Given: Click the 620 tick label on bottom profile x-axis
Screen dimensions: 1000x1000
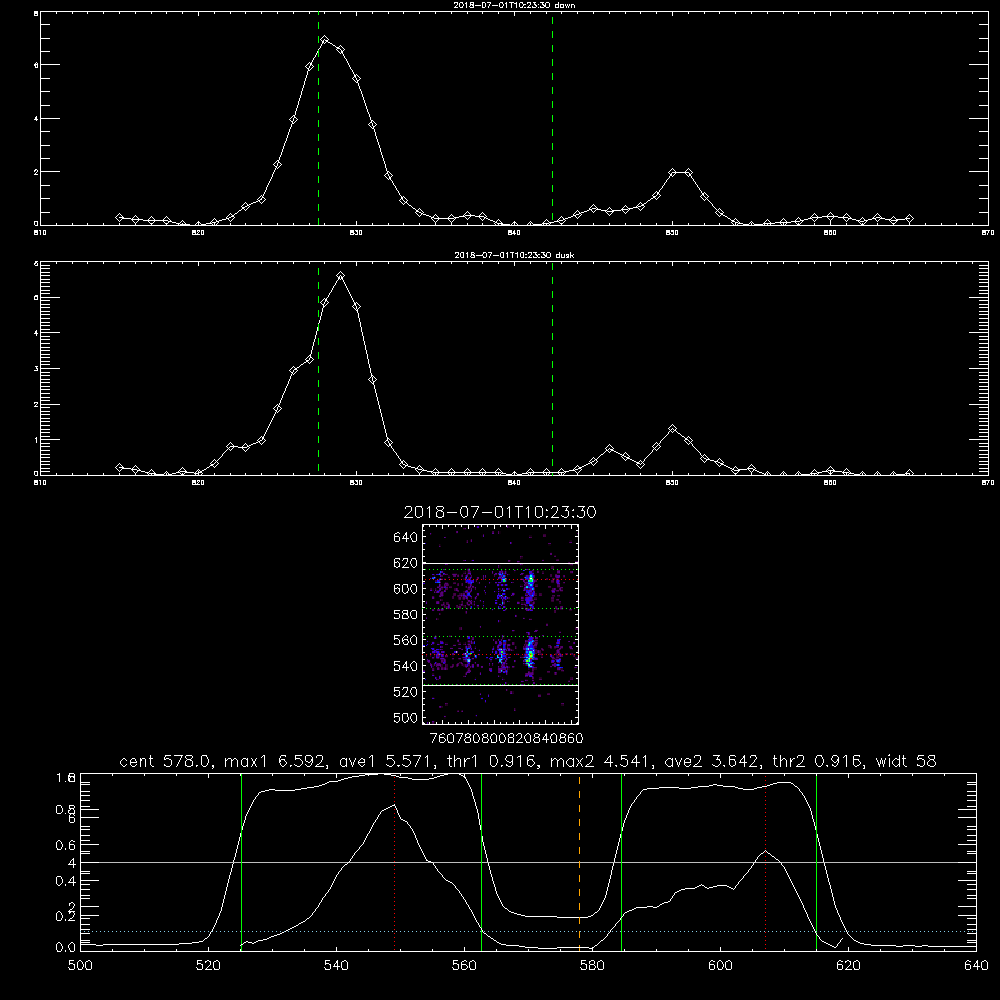Looking at the screenshot, I should pyautogui.click(x=848, y=966).
